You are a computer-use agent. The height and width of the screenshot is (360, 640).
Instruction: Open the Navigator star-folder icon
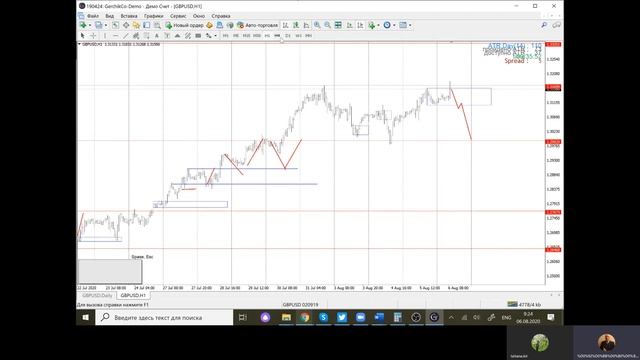tap(136, 25)
